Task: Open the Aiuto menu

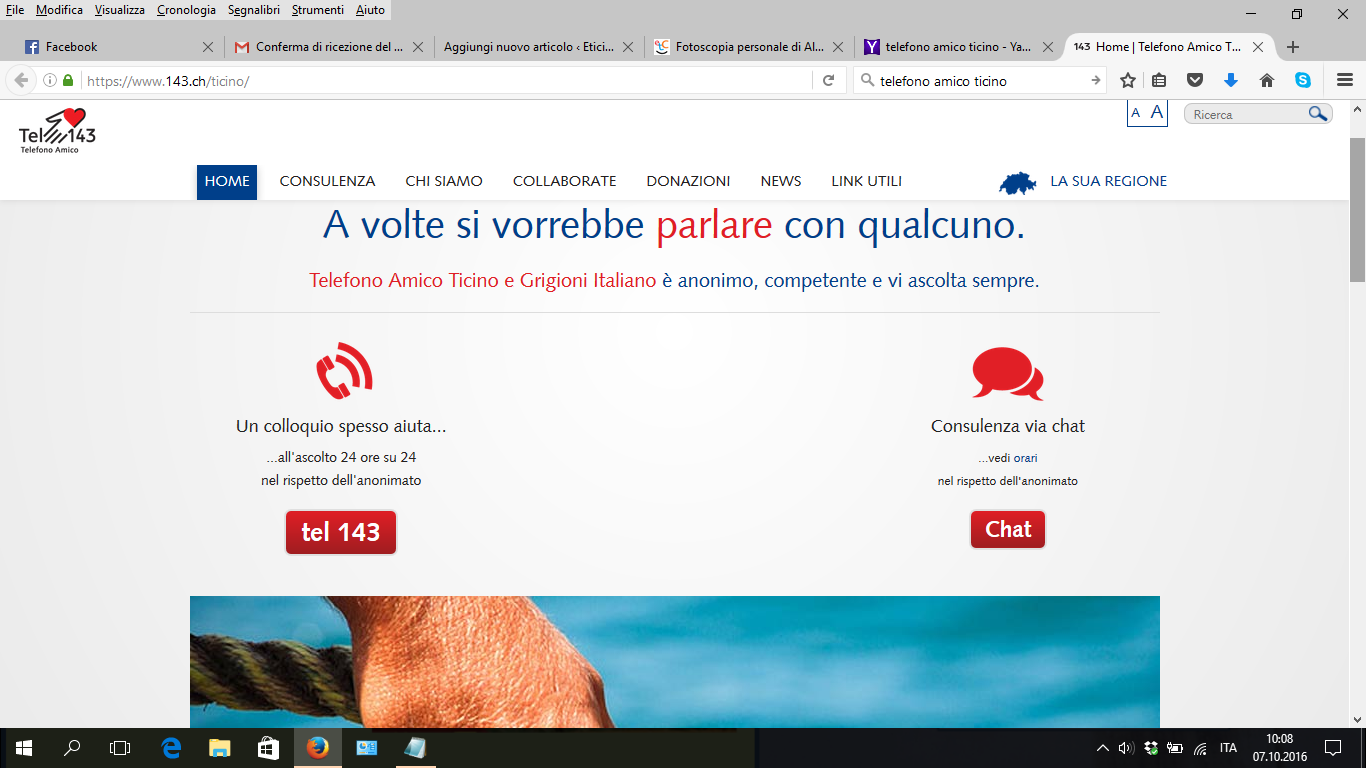Action: 370,10
